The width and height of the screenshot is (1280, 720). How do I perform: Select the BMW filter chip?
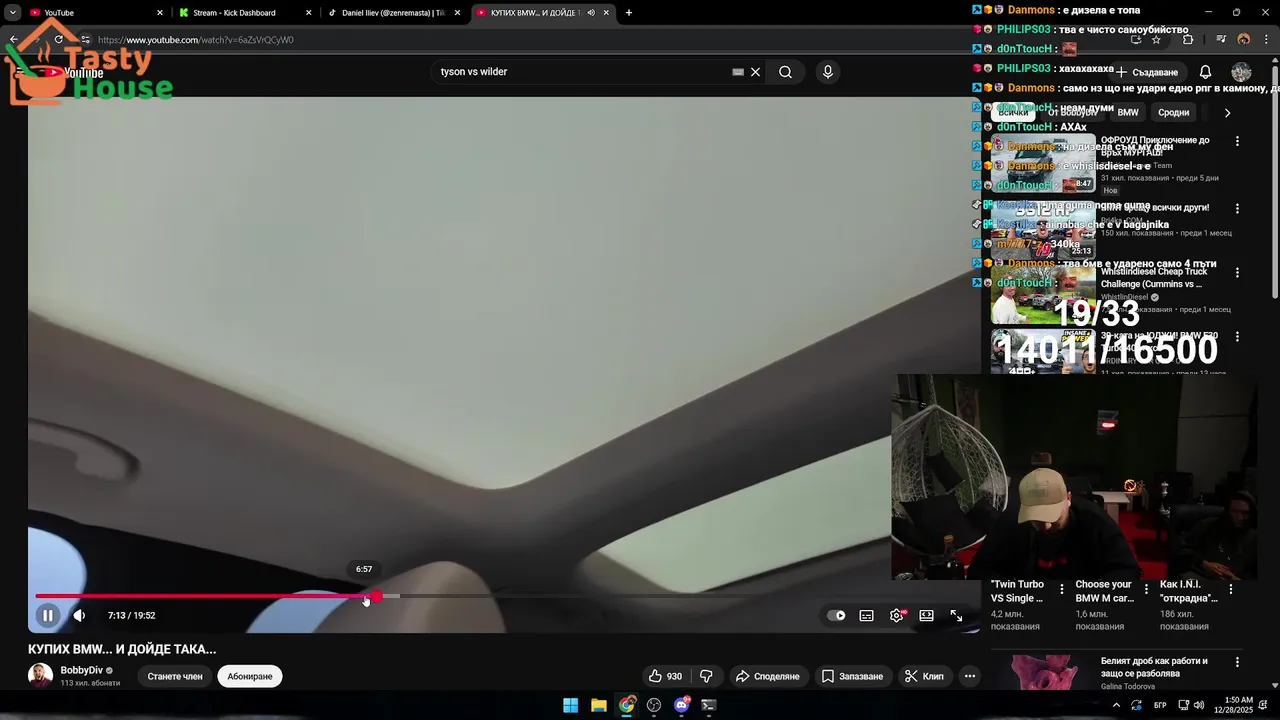(x=1128, y=113)
